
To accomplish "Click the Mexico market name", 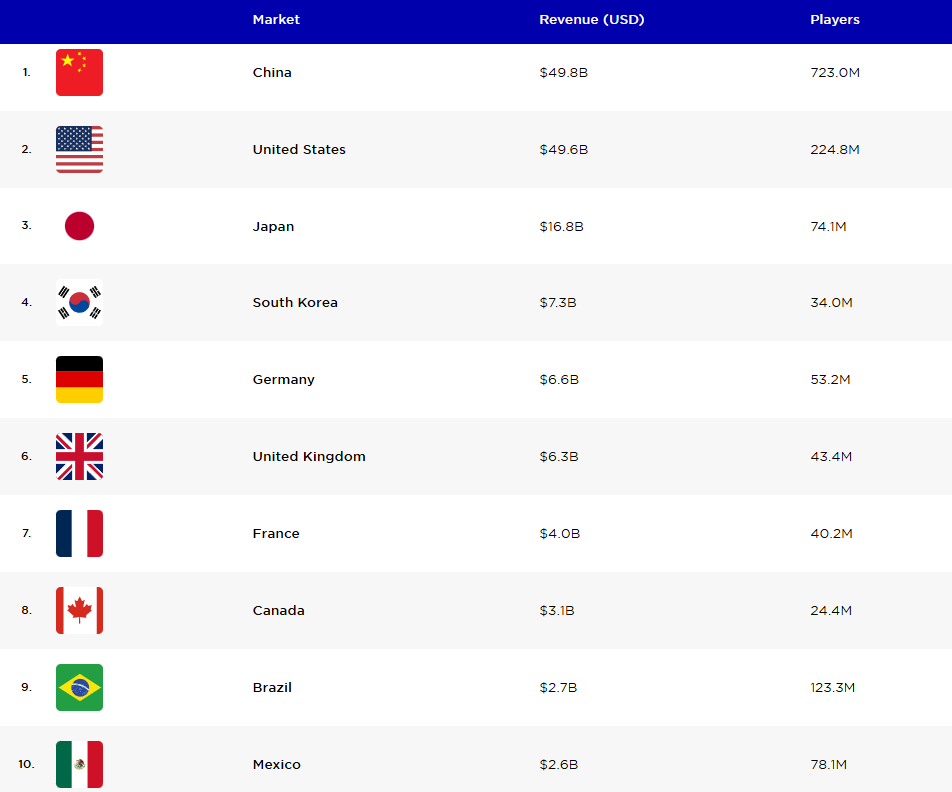I will [x=277, y=765].
